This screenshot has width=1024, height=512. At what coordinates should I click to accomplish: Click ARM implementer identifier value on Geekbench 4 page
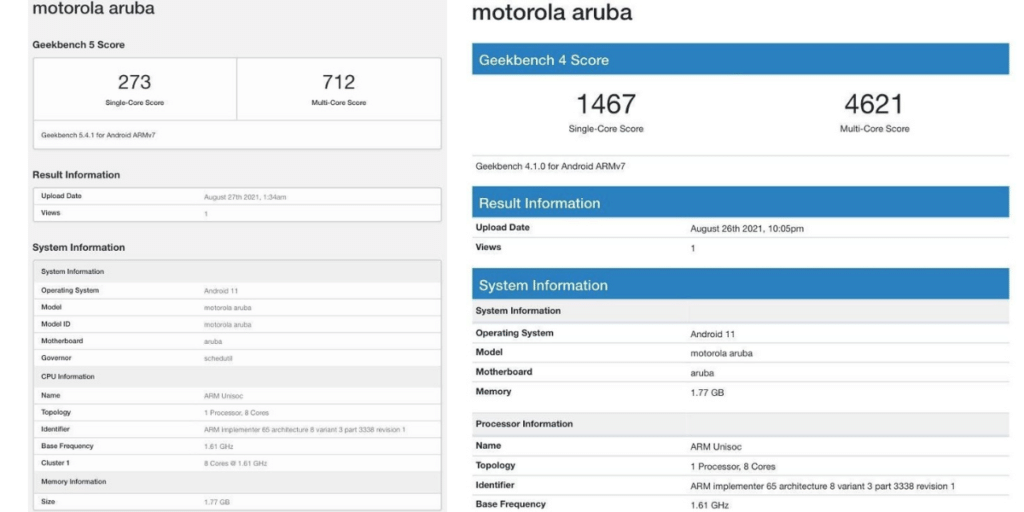coord(823,487)
